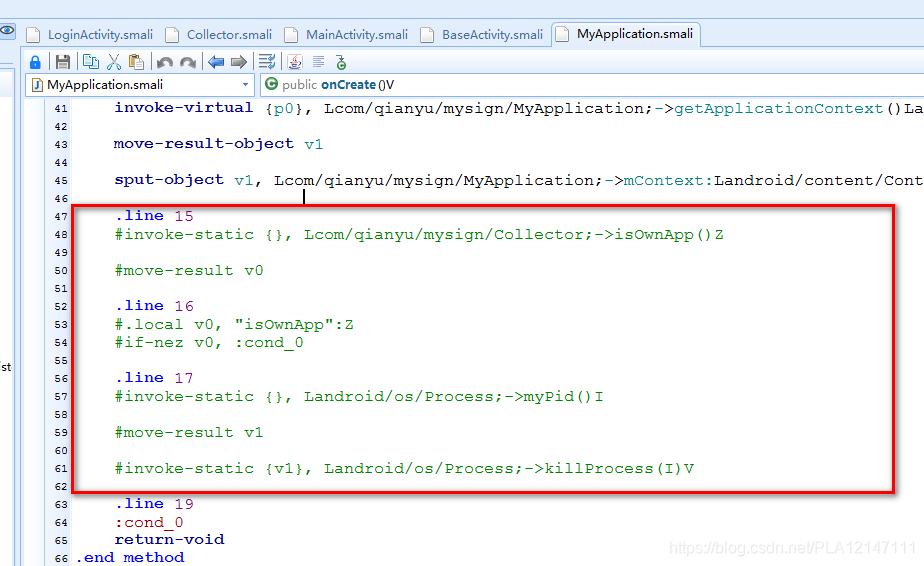Click the commented killProcess invoke line
The image size is (924, 566).
coord(404,469)
